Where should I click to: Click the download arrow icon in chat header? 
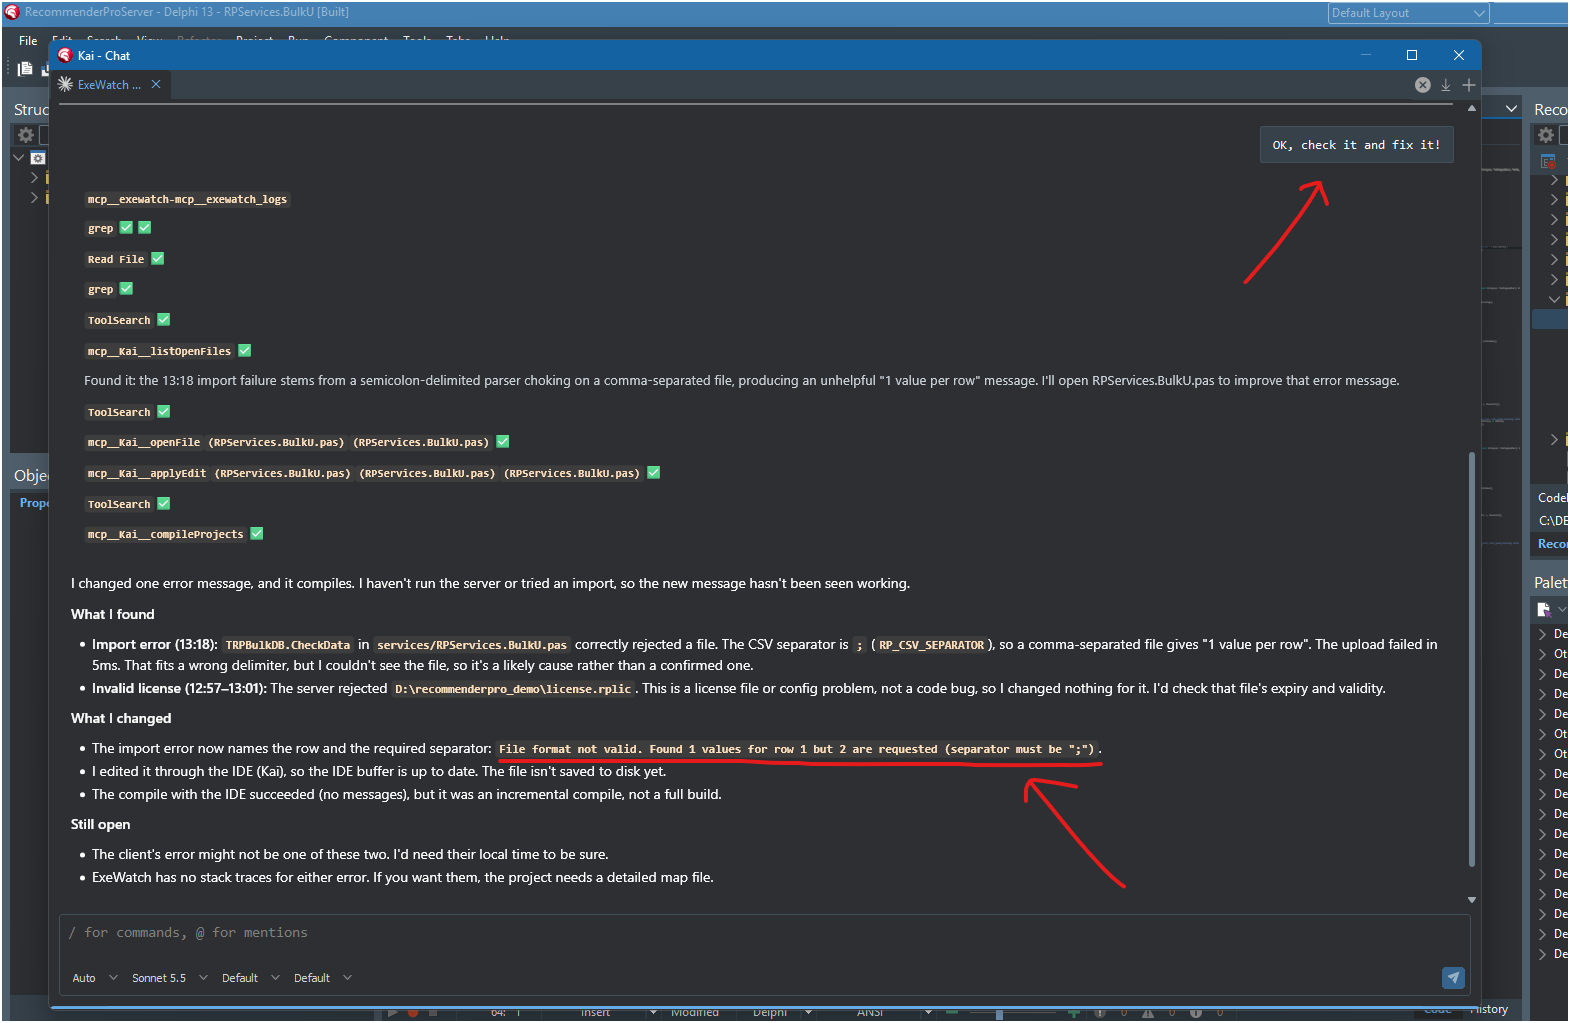1445,85
